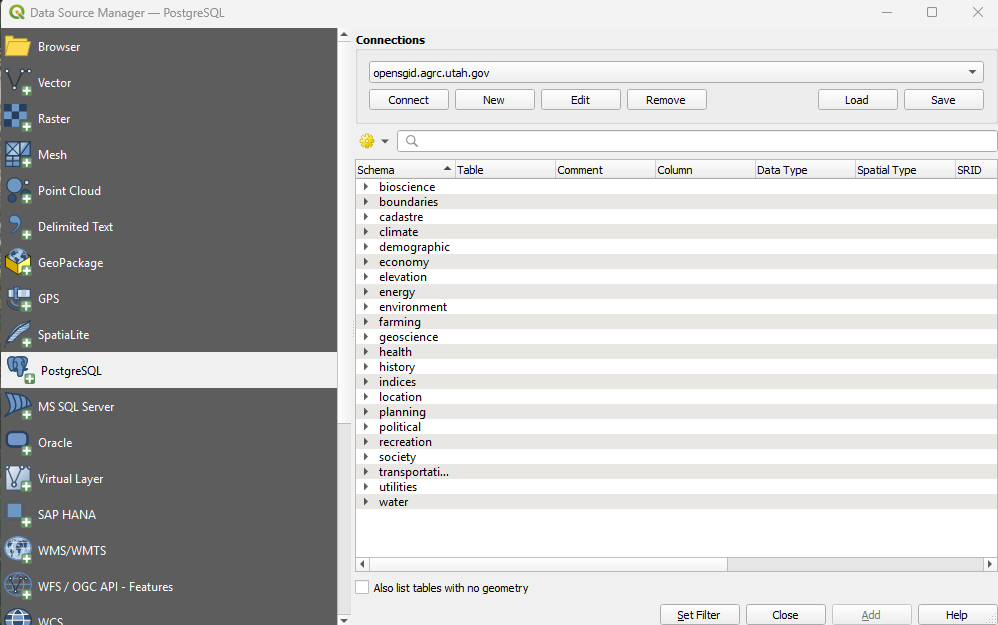Screen dimensions: 998x625
Task: Expand the elevation schema
Action: (366, 276)
